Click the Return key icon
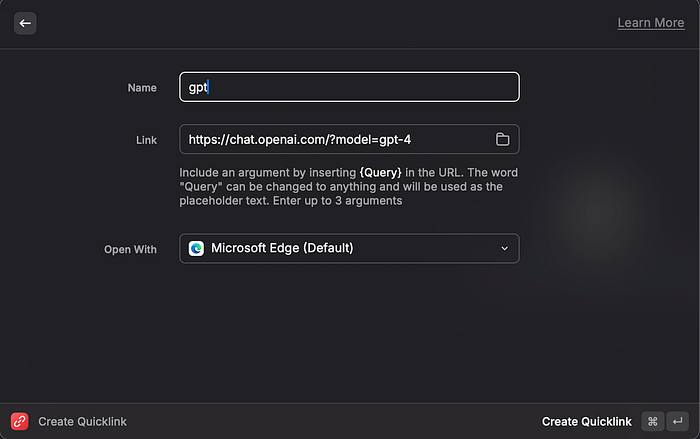 [678, 422]
